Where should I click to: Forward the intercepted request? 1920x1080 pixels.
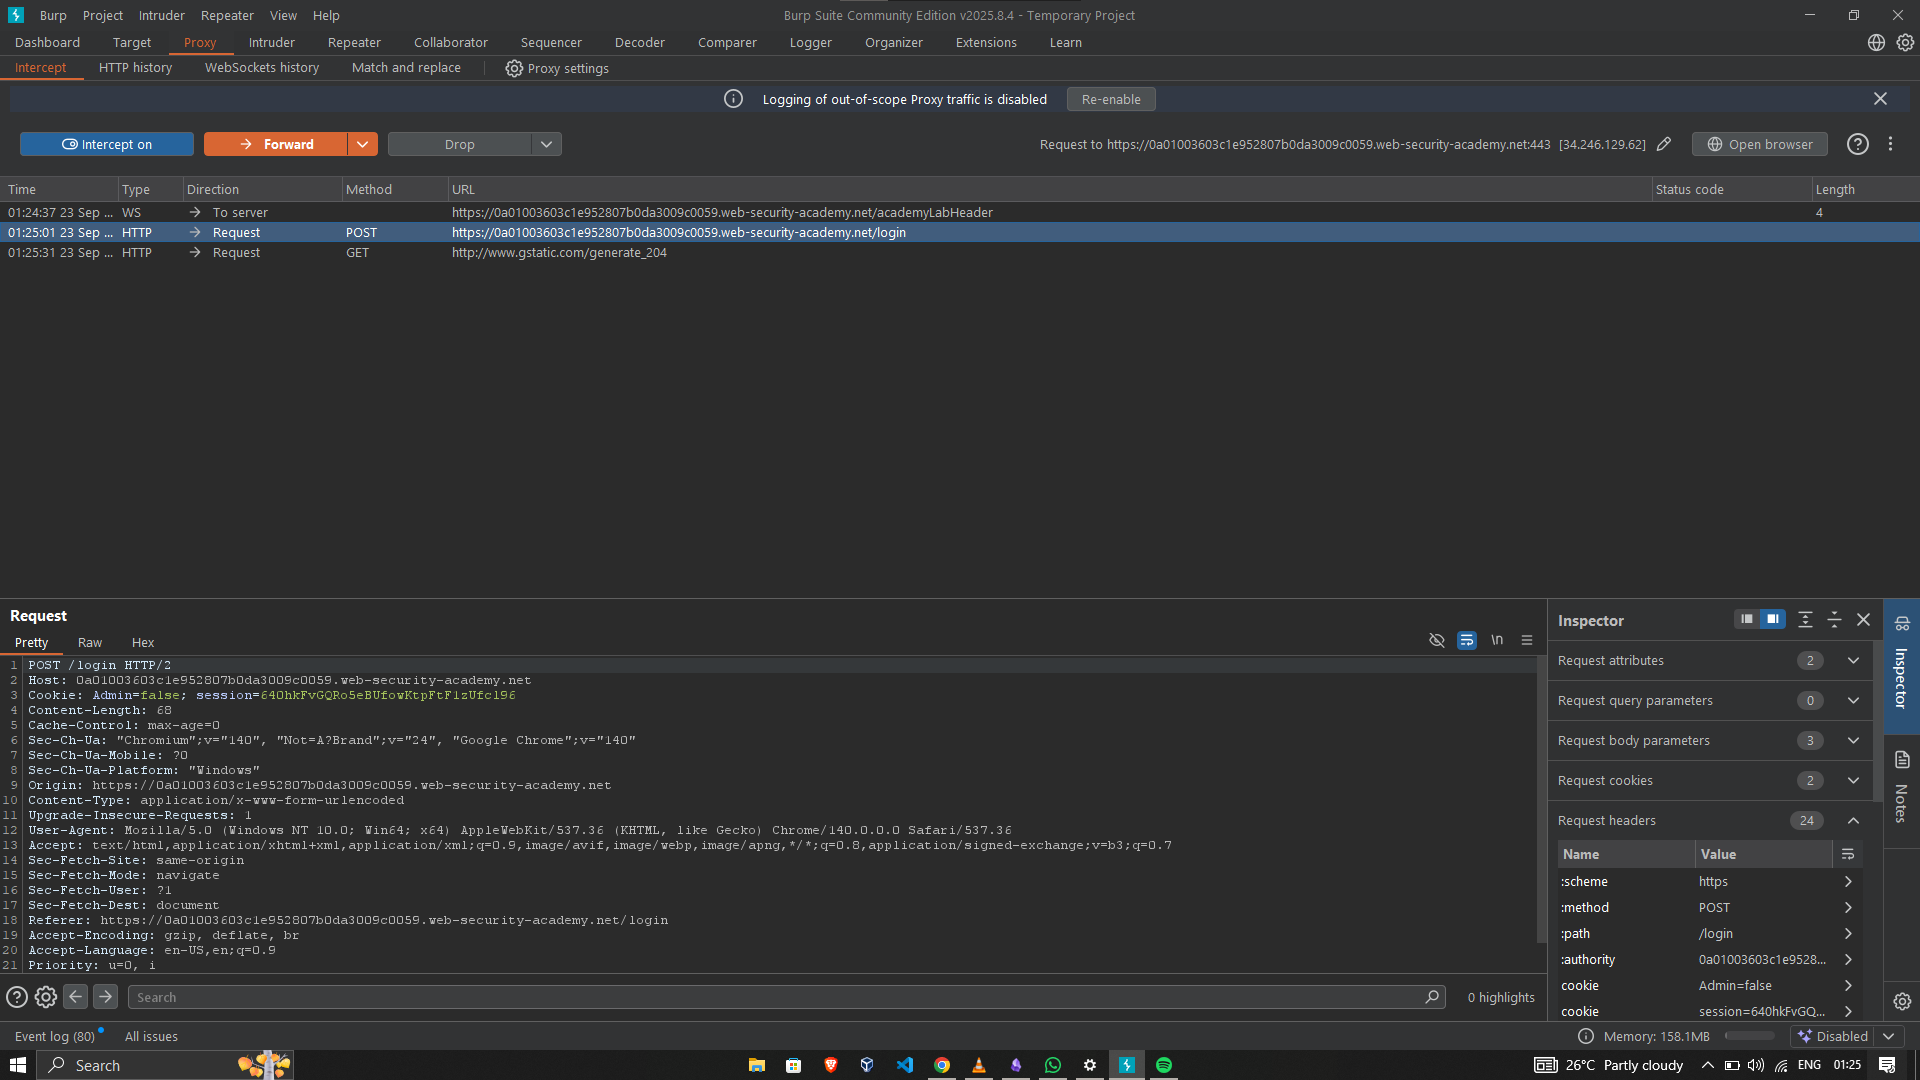[x=277, y=144]
